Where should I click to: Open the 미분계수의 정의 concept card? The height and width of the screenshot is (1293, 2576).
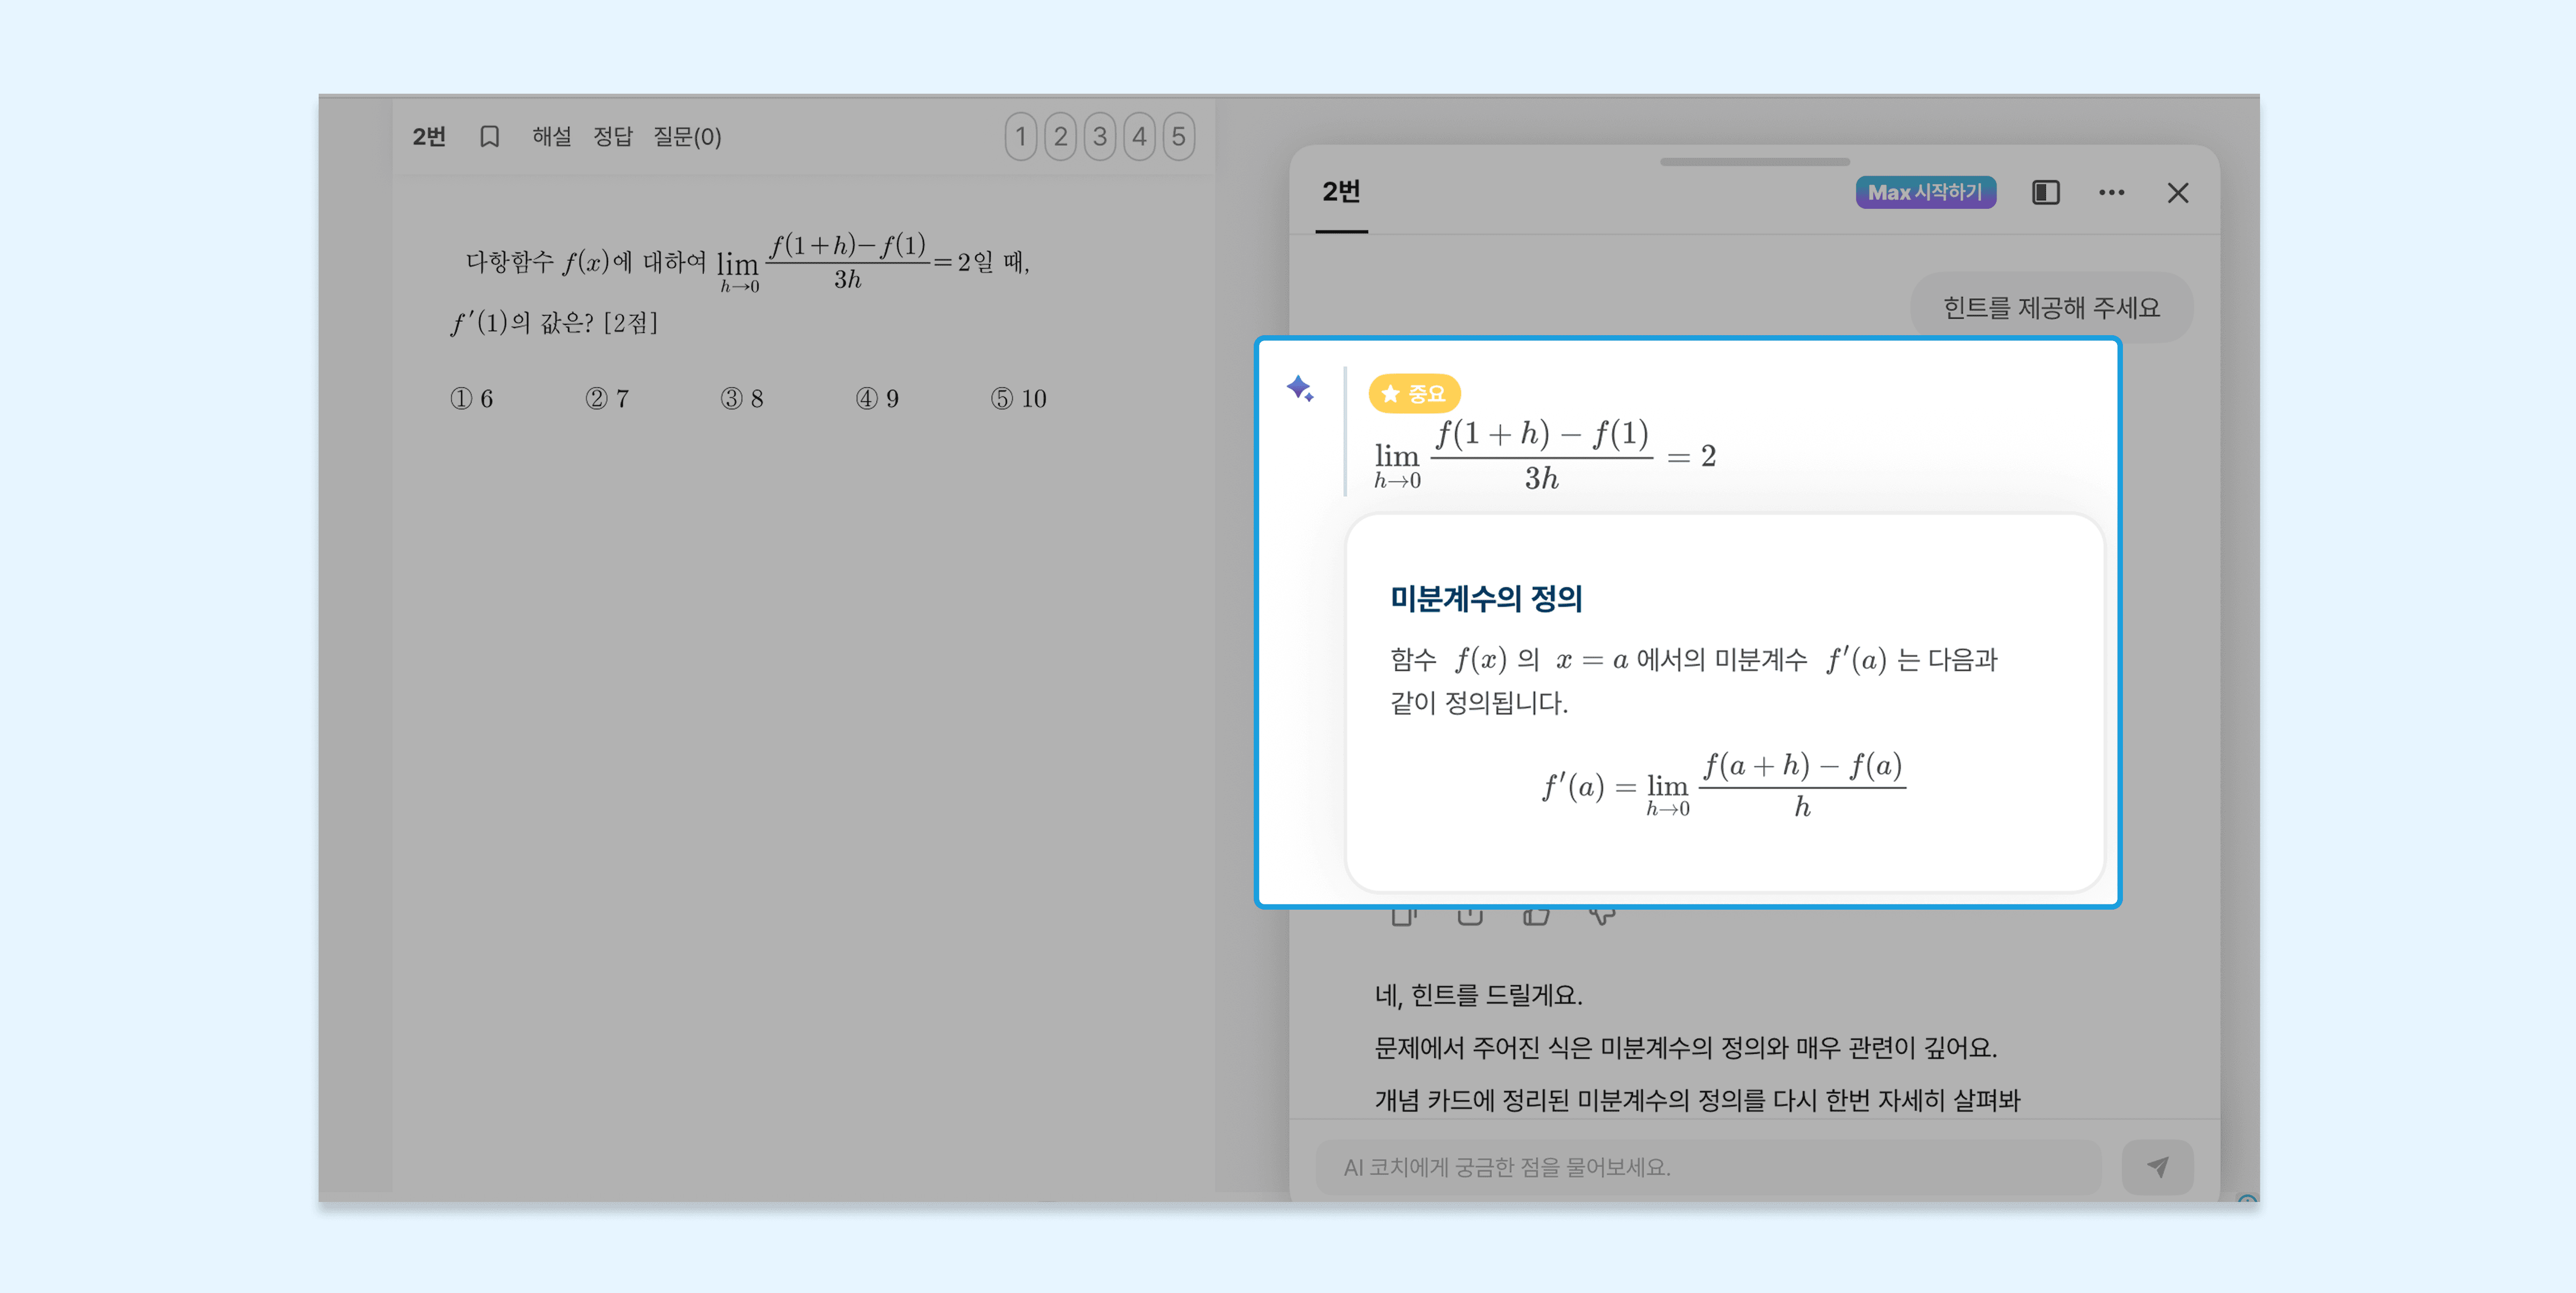click(x=1724, y=702)
